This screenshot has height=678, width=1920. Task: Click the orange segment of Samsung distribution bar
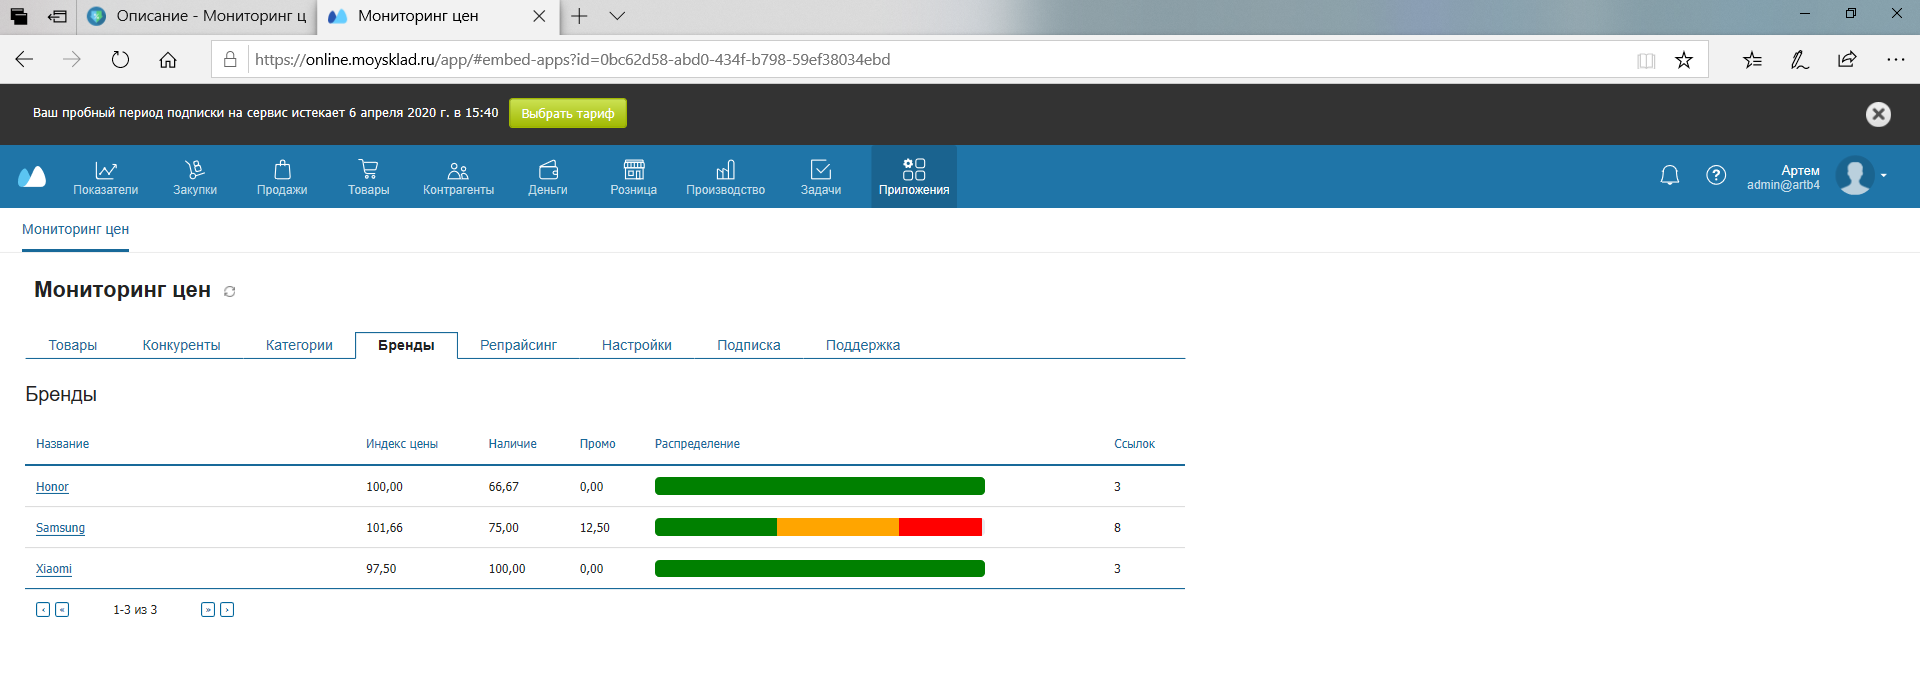pyautogui.click(x=838, y=527)
